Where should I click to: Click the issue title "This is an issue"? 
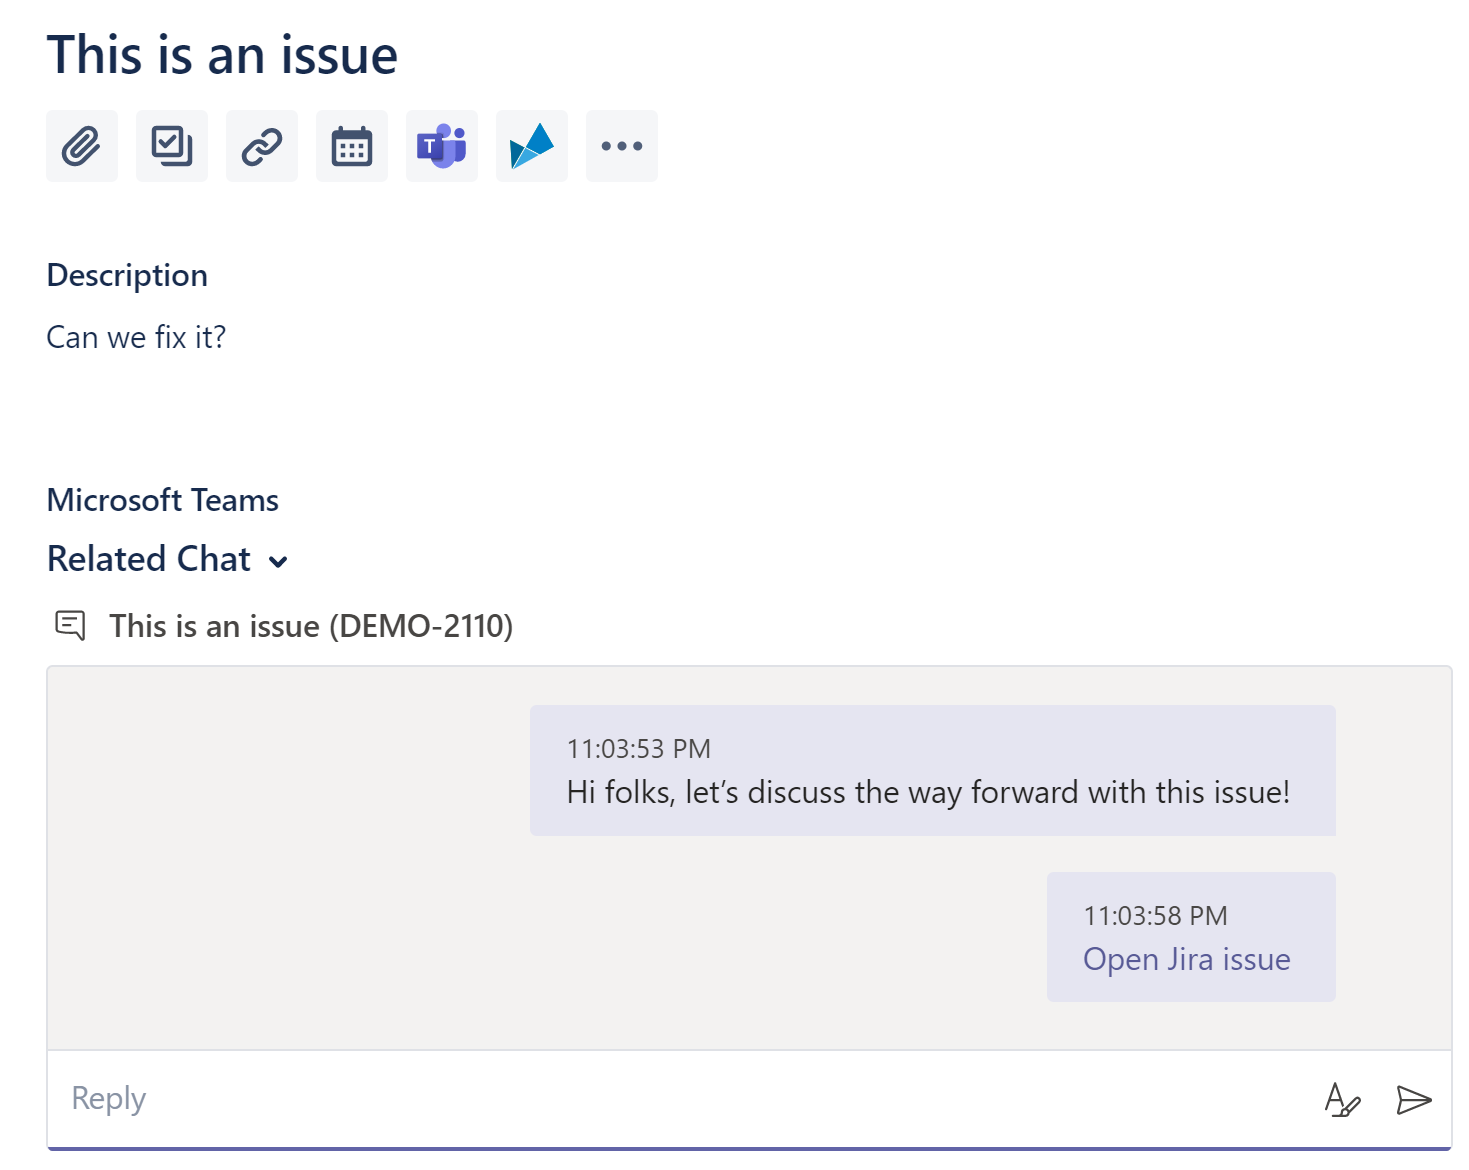[222, 55]
